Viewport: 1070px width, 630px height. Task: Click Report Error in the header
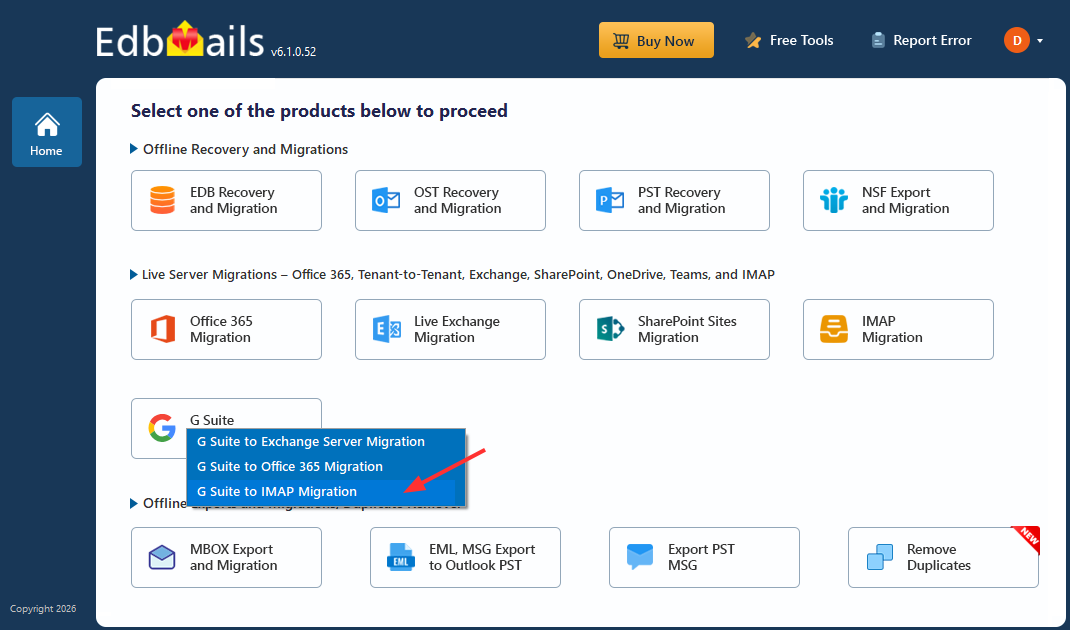point(921,41)
